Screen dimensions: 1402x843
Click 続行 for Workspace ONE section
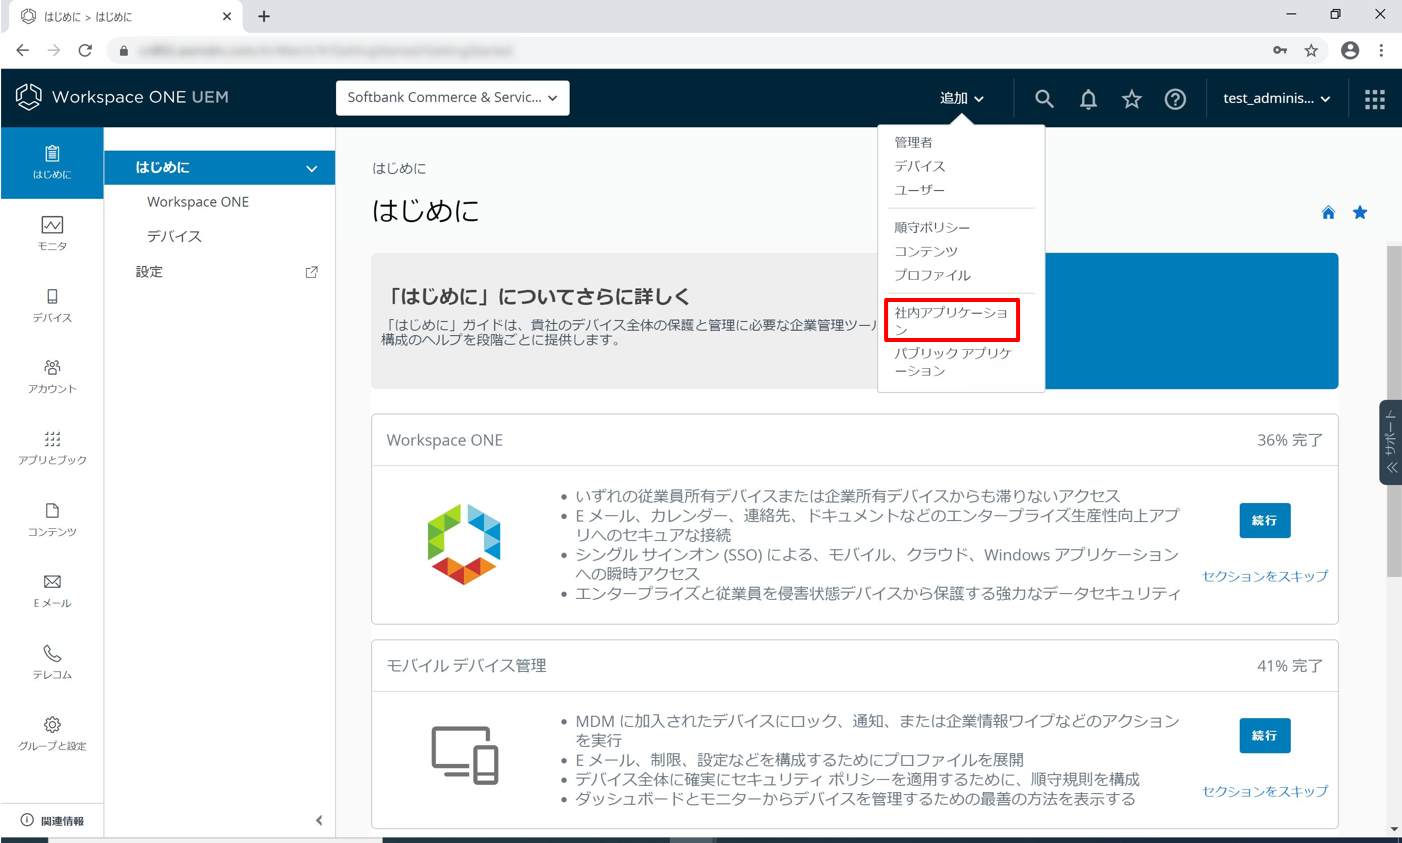click(1264, 520)
